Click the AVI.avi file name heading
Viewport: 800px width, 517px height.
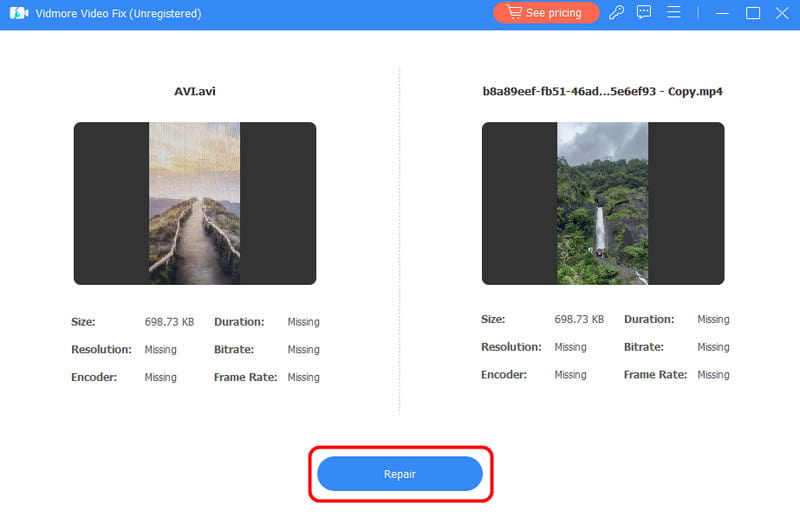pos(195,91)
